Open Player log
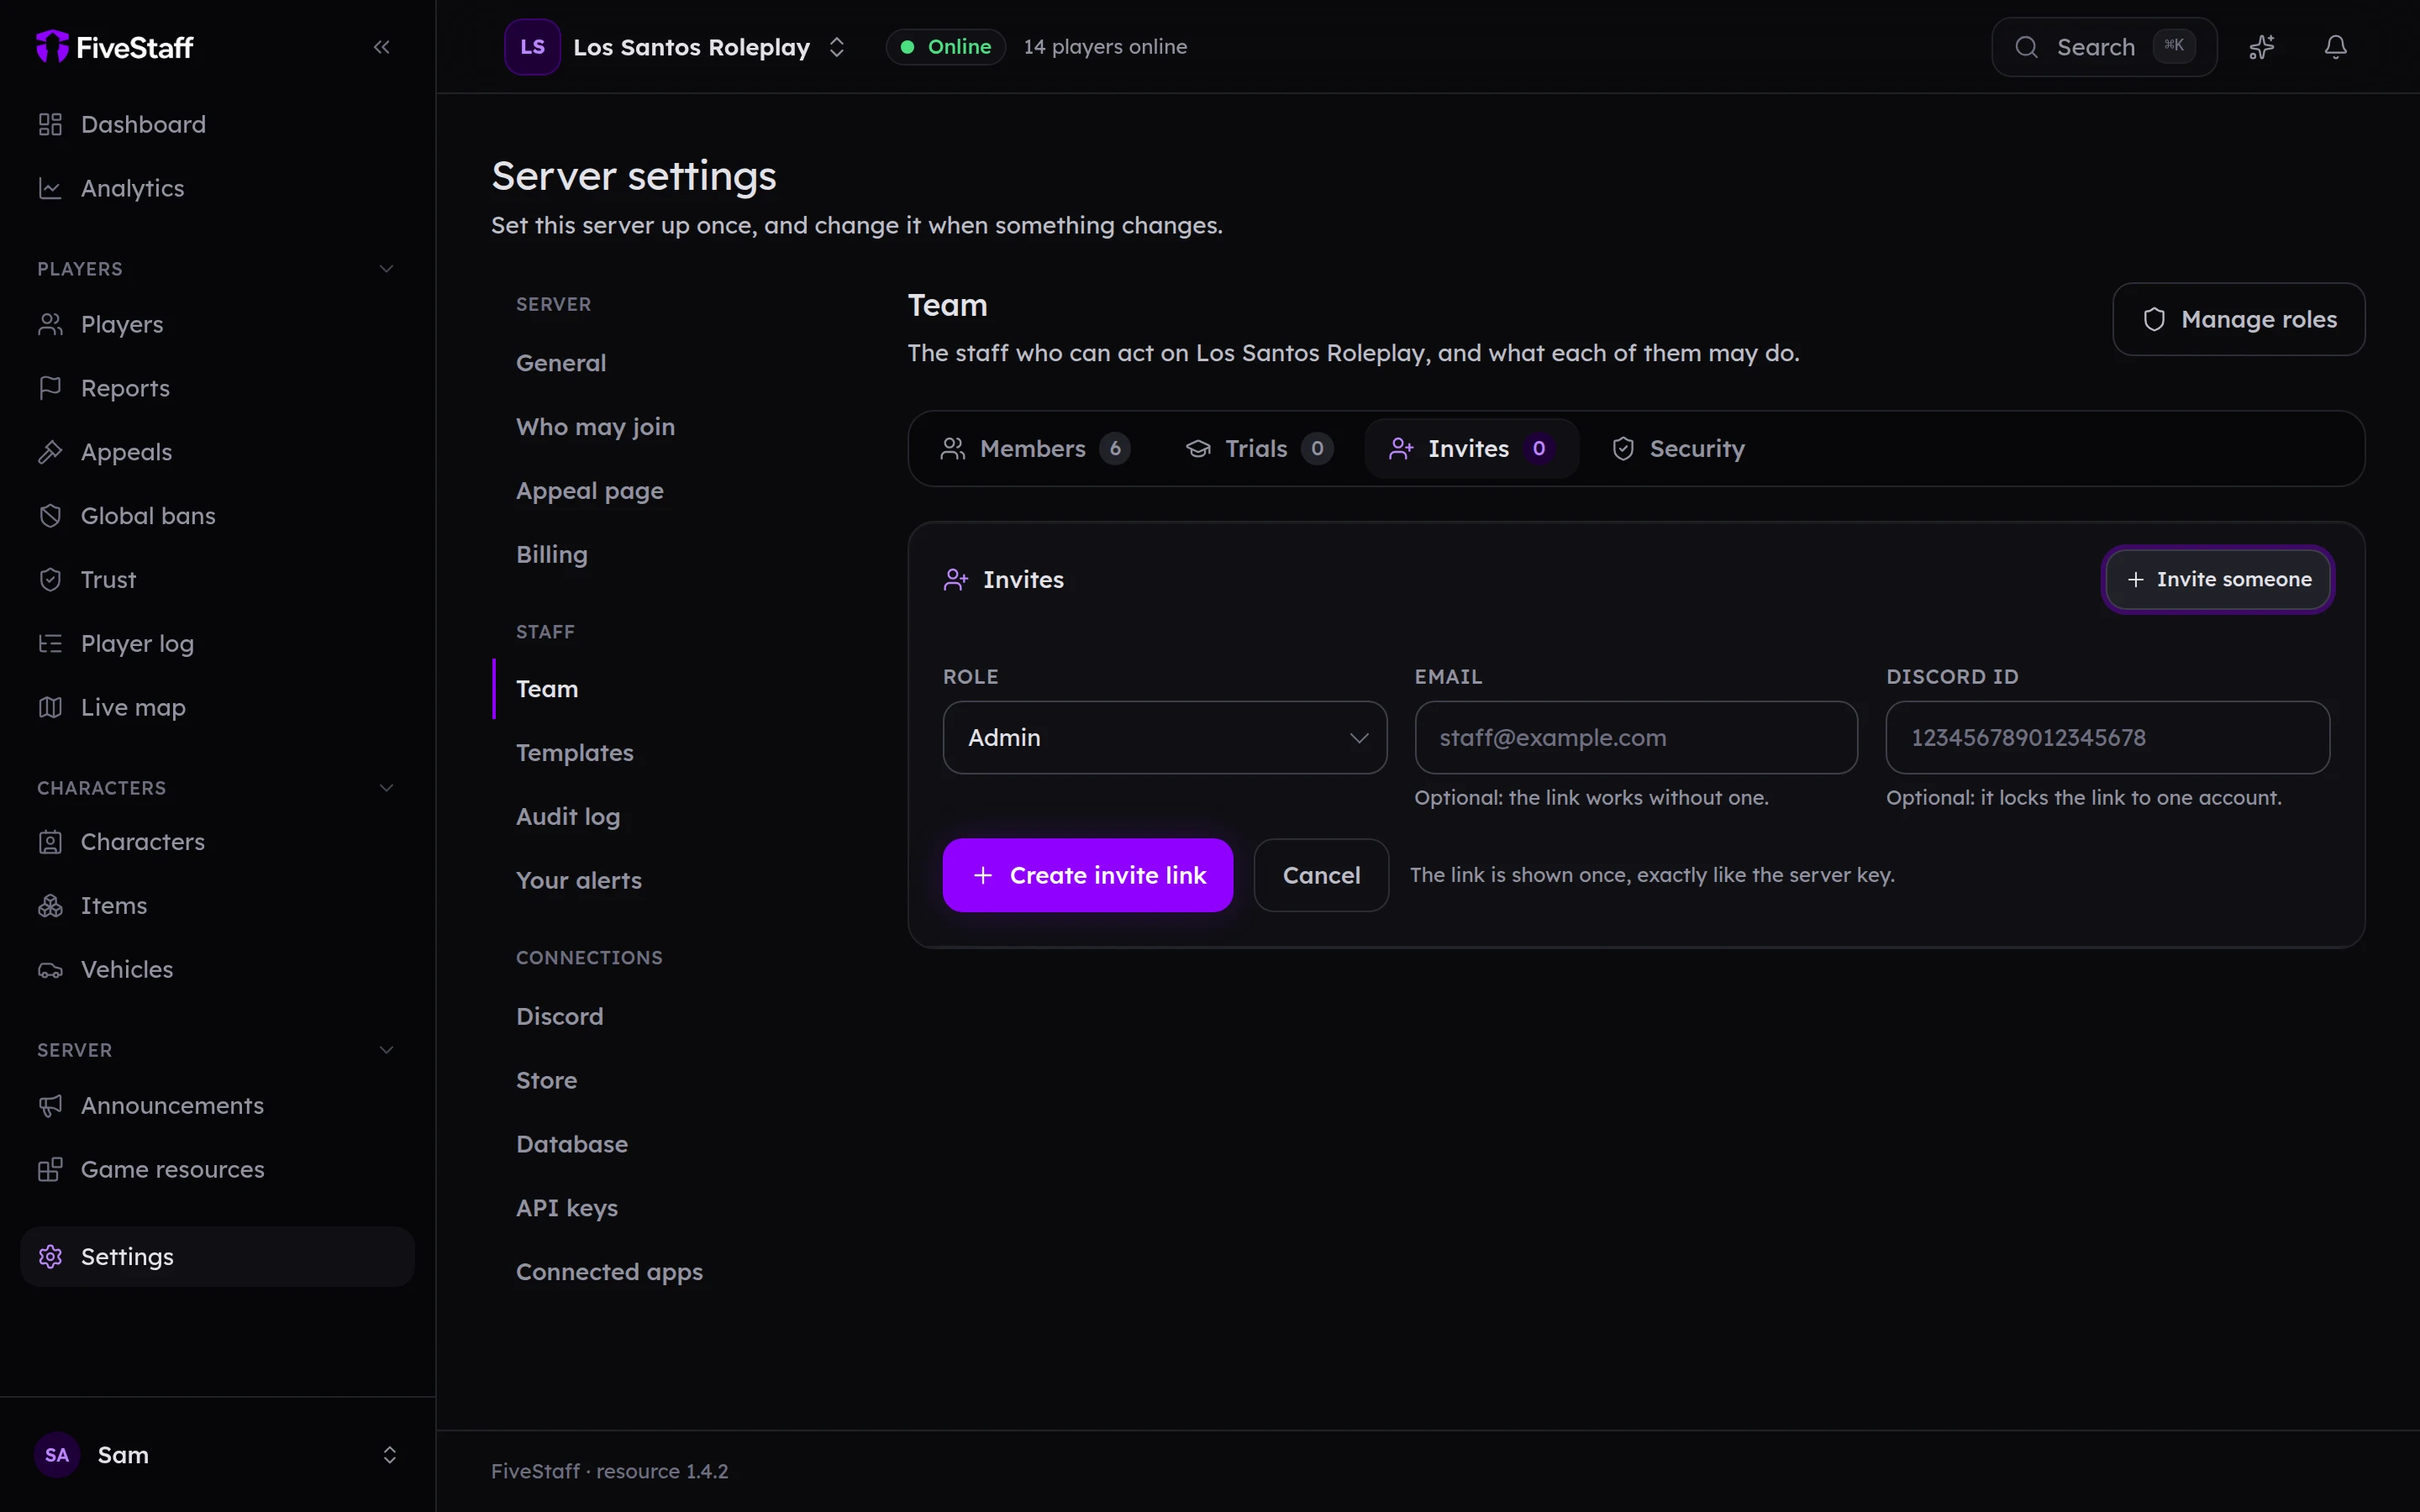 coord(217,644)
